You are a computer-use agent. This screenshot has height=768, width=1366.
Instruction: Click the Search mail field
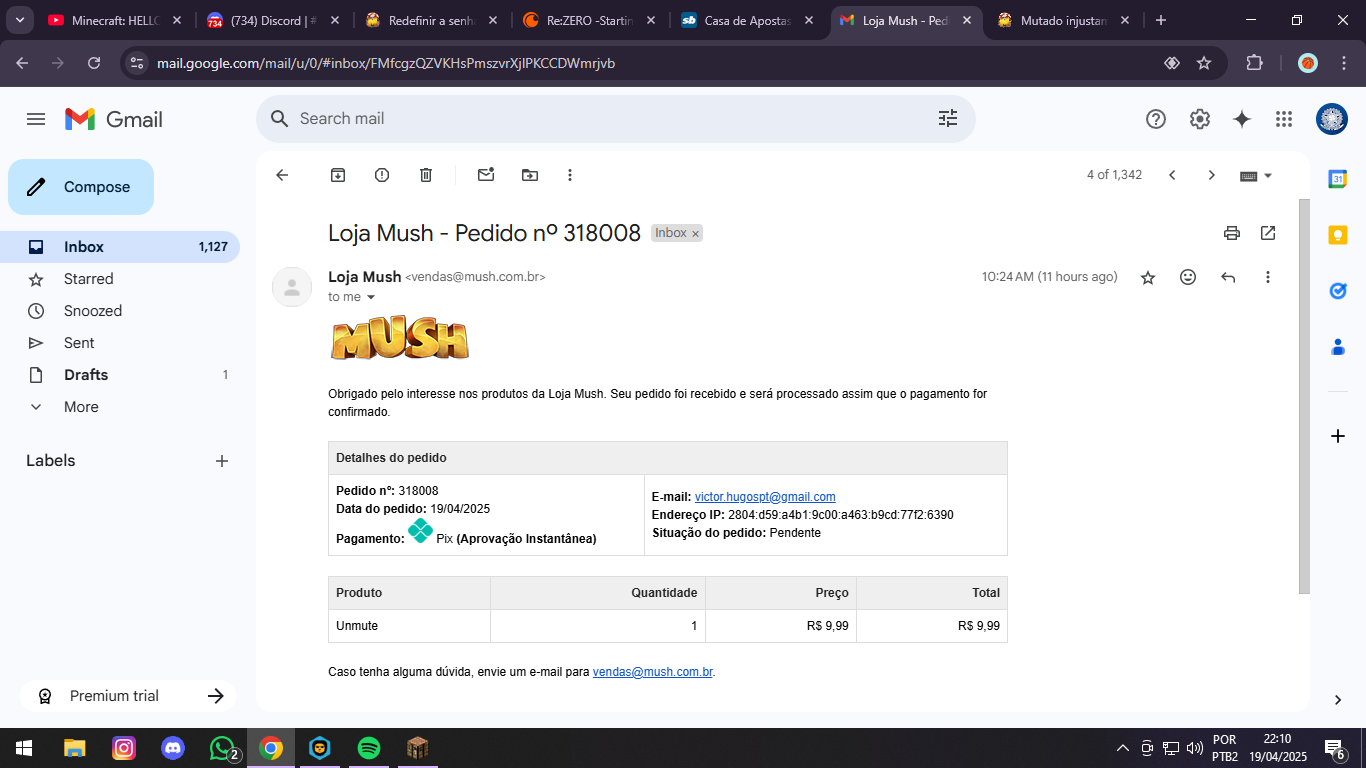pos(615,119)
